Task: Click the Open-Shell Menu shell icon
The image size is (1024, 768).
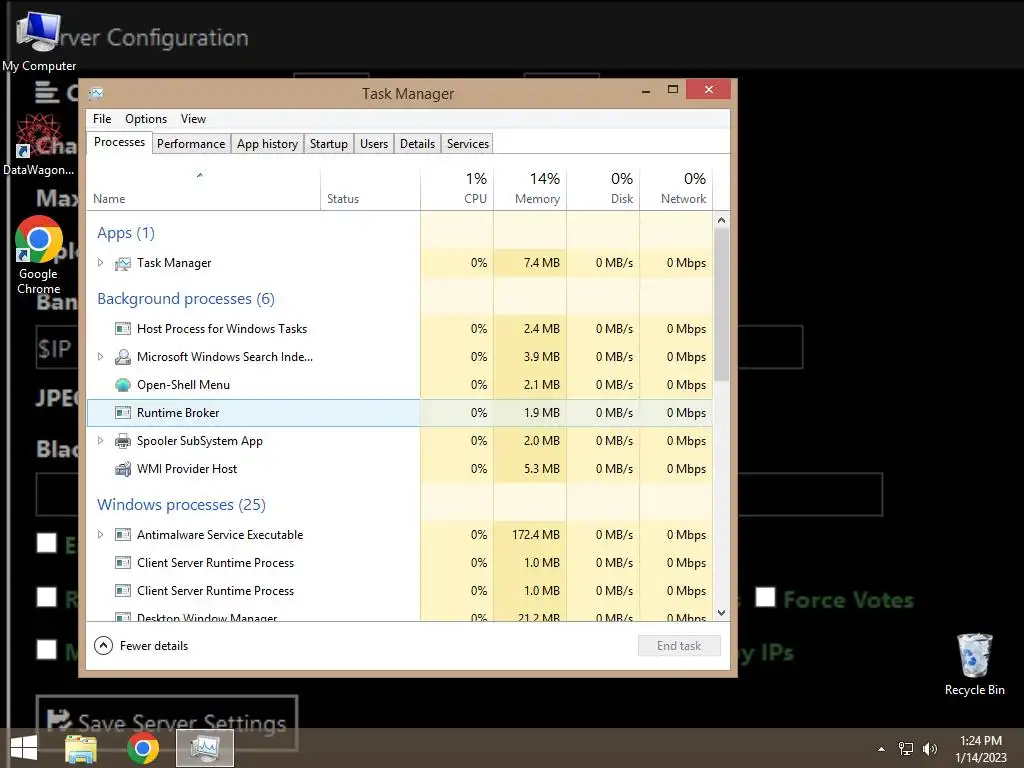Action: click(x=123, y=385)
